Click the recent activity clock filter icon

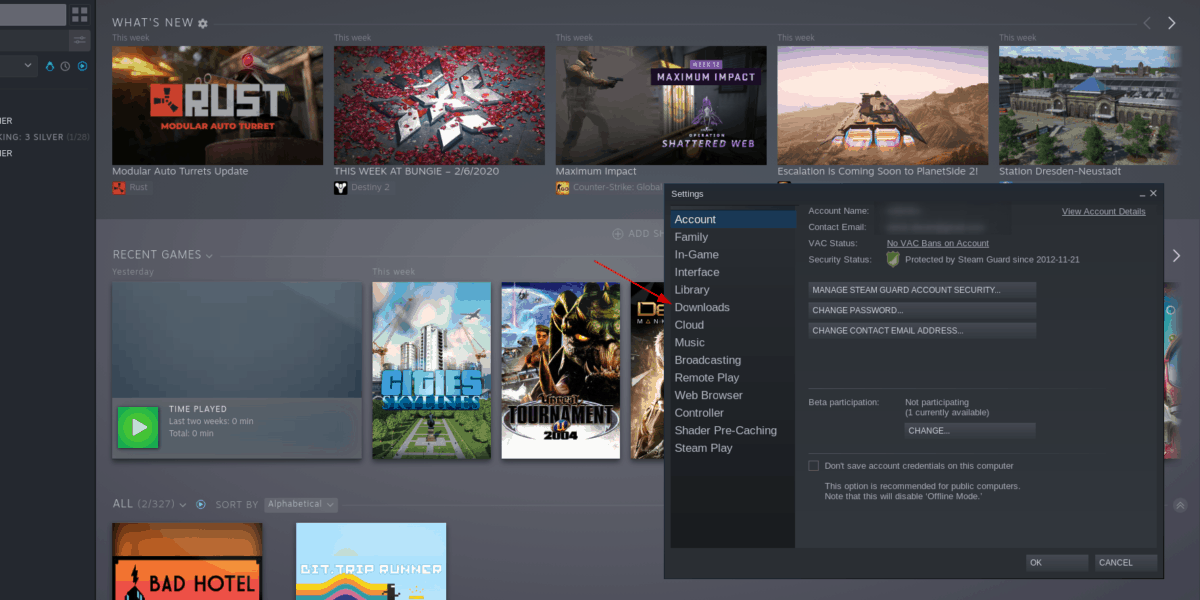pyautogui.click(x=66, y=66)
